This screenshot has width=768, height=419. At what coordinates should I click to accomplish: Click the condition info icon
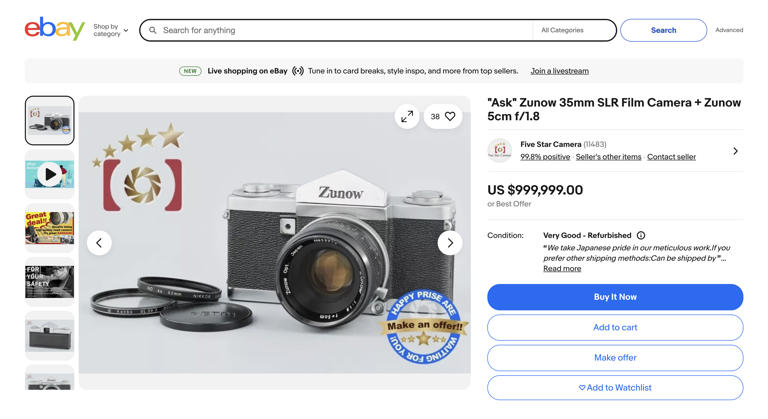pyautogui.click(x=641, y=236)
